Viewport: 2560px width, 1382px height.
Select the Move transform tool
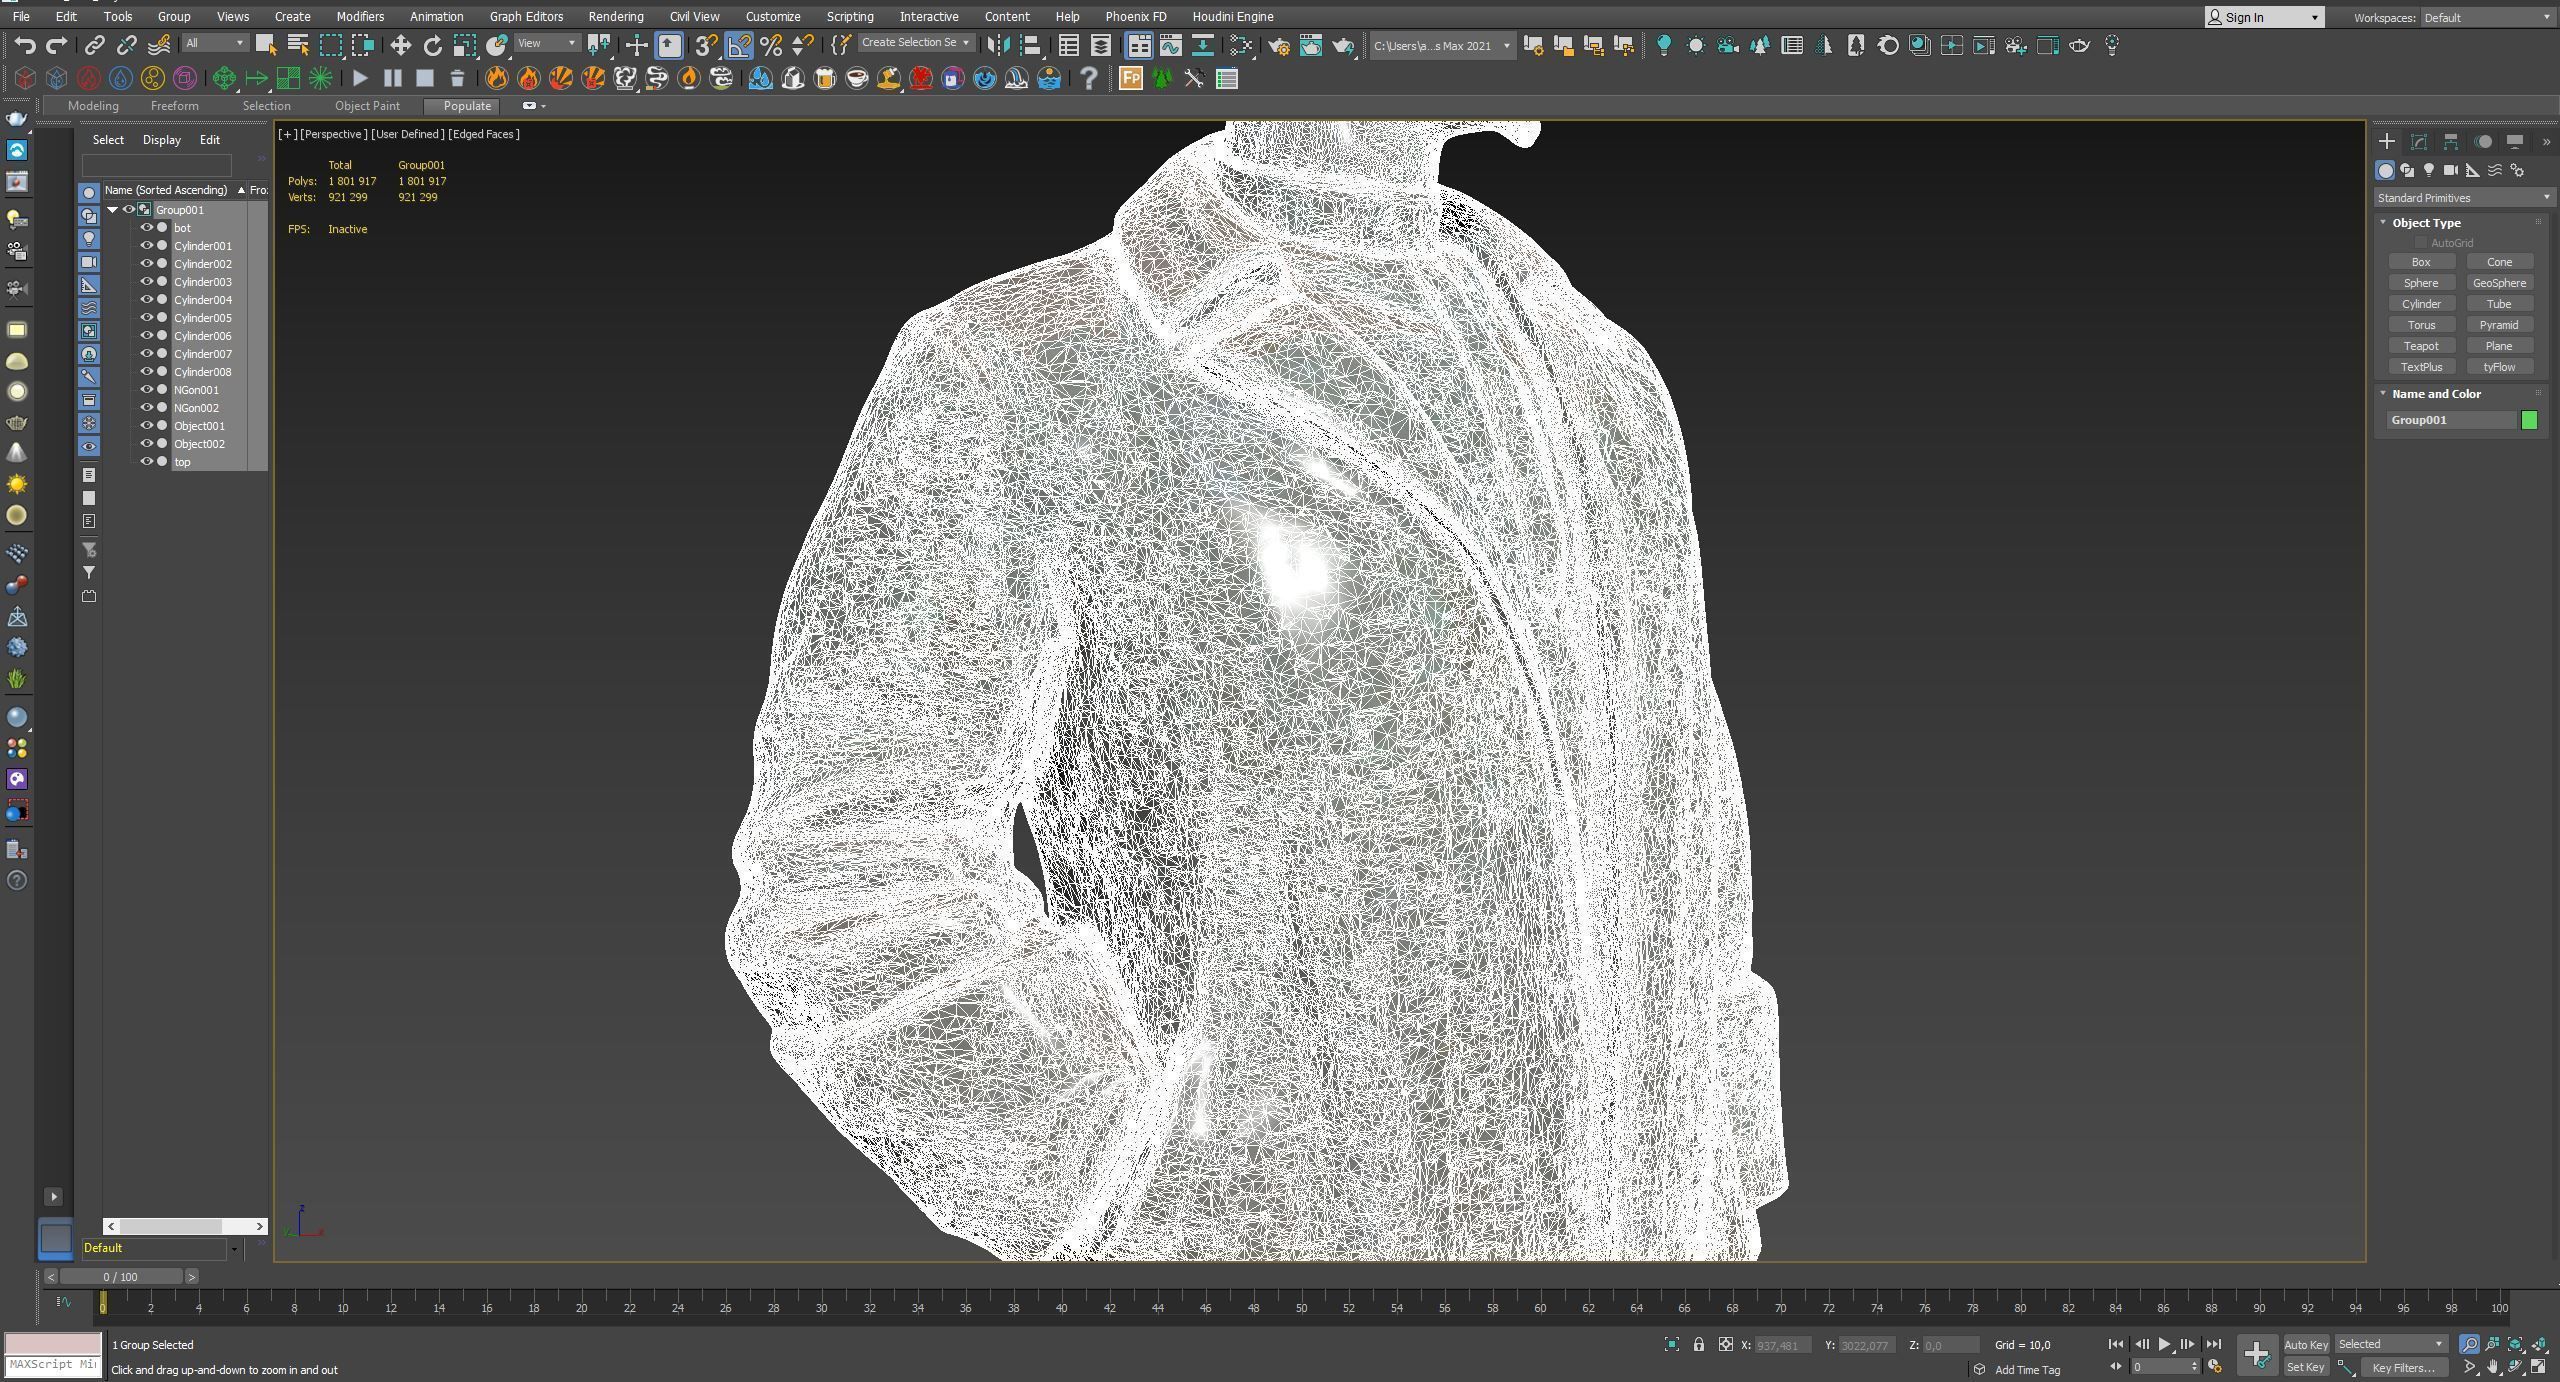coord(400,45)
